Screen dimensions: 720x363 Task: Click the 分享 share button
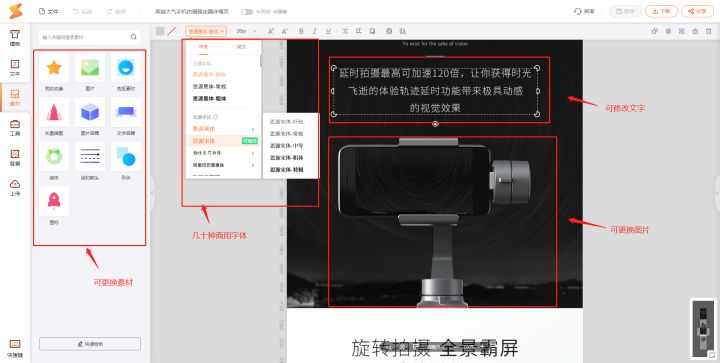pos(697,11)
